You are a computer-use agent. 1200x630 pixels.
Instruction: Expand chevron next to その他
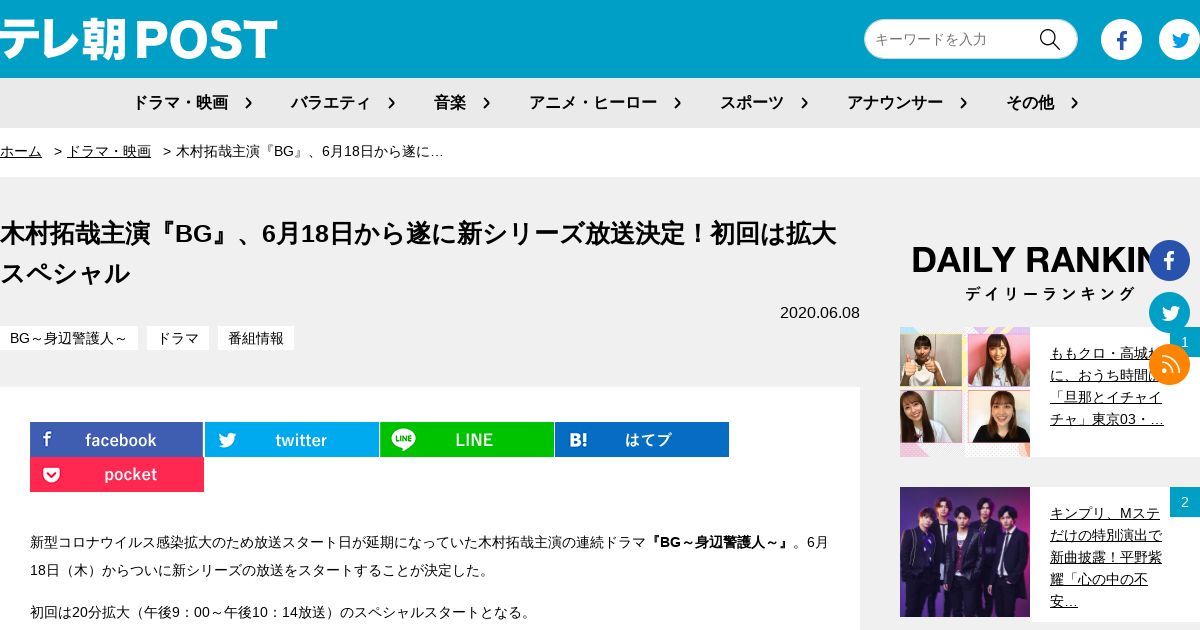coord(1074,102)
